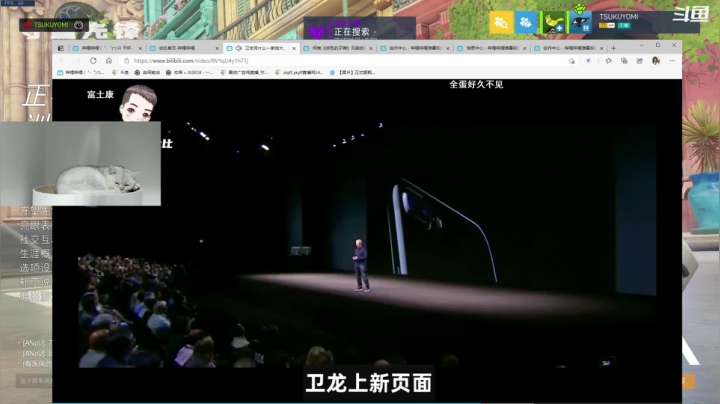Open the Favorites list icon
This screenshot has height=404, width=720.
tap(608, 61)
